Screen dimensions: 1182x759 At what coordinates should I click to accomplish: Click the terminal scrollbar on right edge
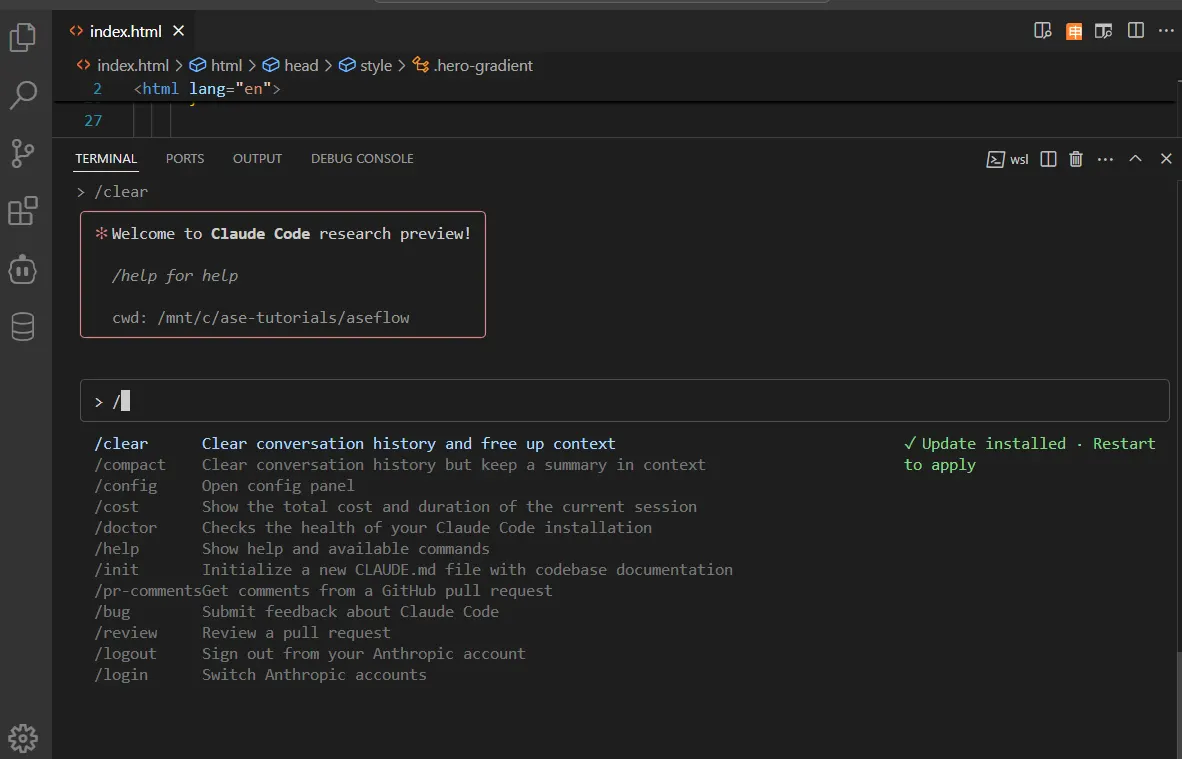pos(1177,703)
